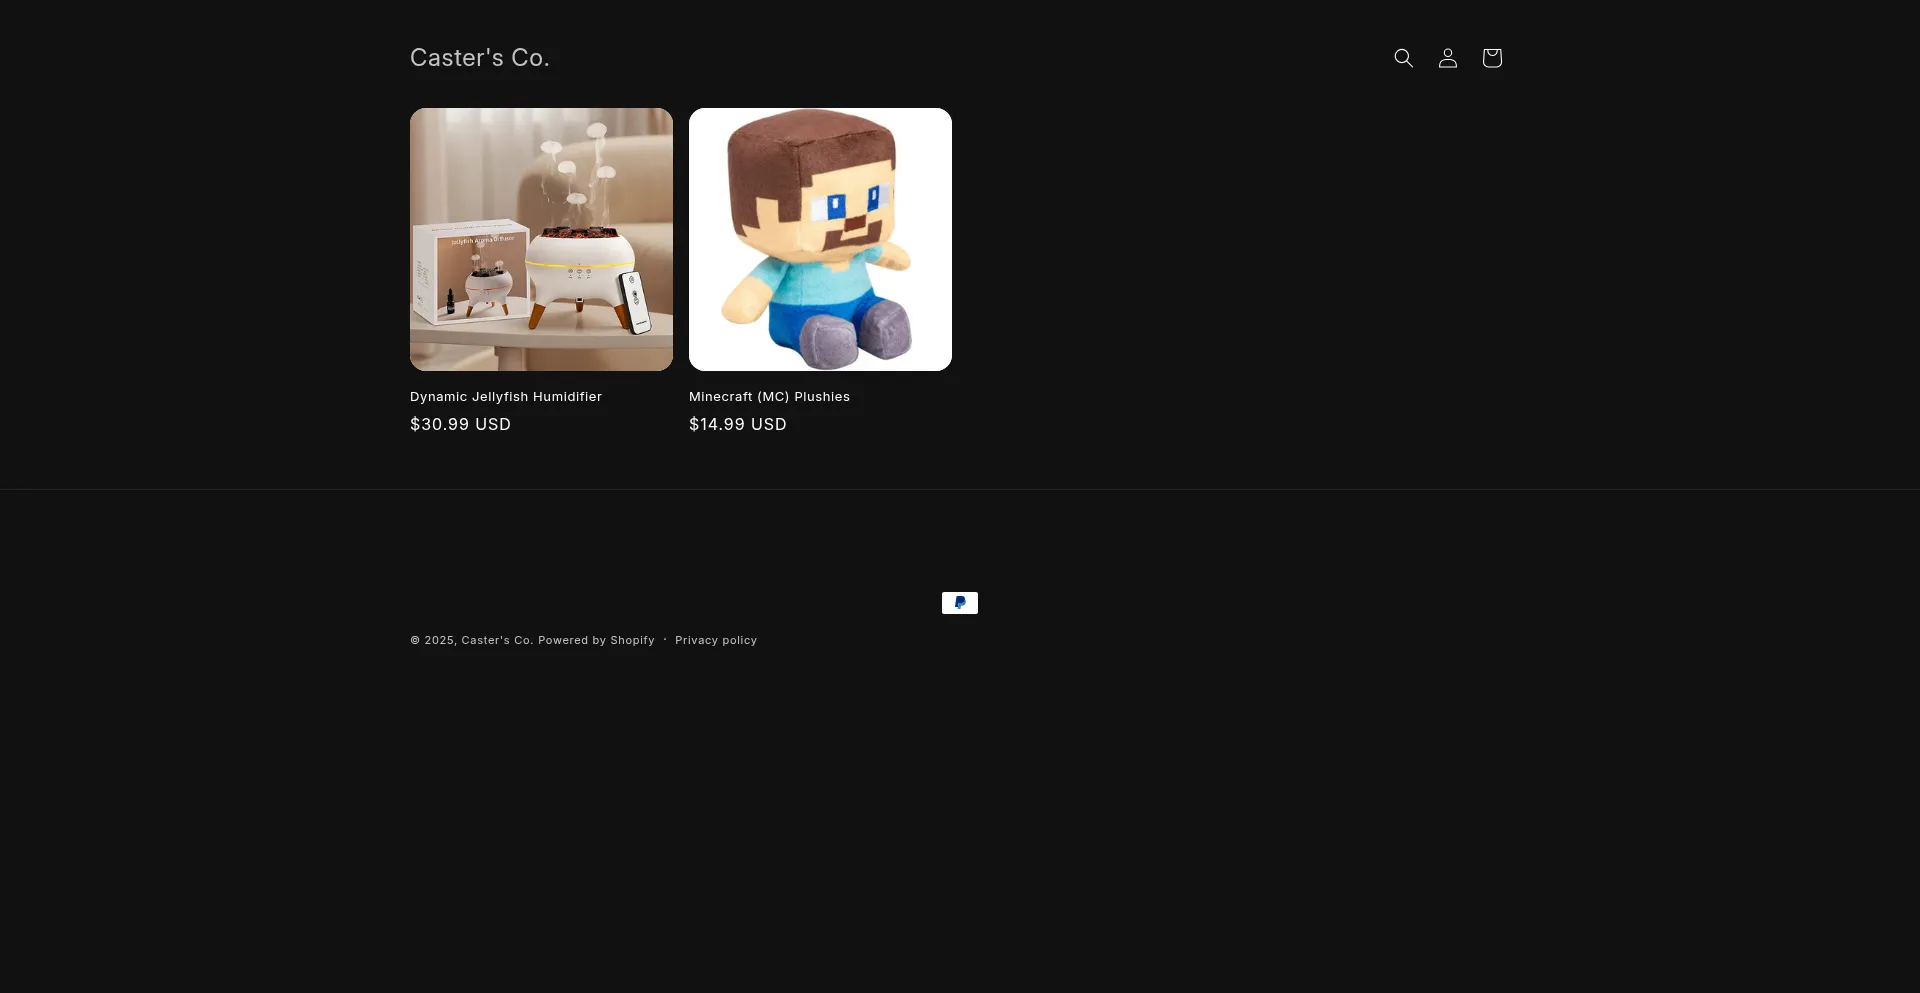Viewport: 1920px width, 993px height.
Task: Select the $30.99 USD price
Action: pyautogui.click(x=460, y=424)
